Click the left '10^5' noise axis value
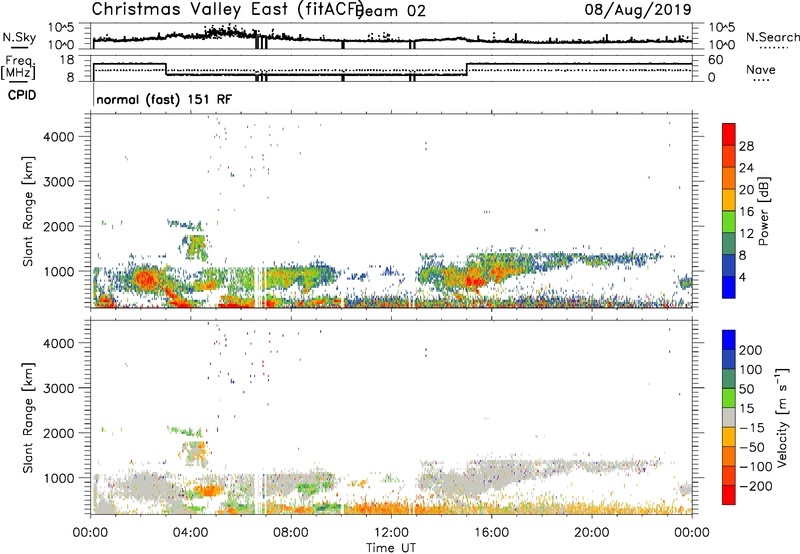The height and width of the screenshot is (554, 800). [x=61, y=27]
